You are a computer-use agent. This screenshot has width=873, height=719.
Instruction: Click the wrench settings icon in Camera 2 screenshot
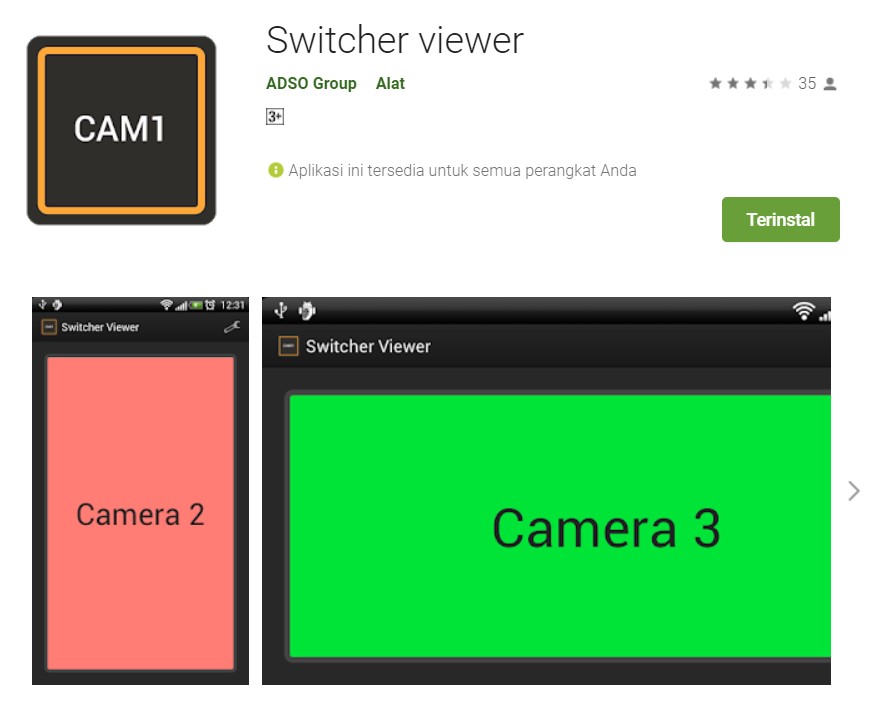click(x=232, y=327)
